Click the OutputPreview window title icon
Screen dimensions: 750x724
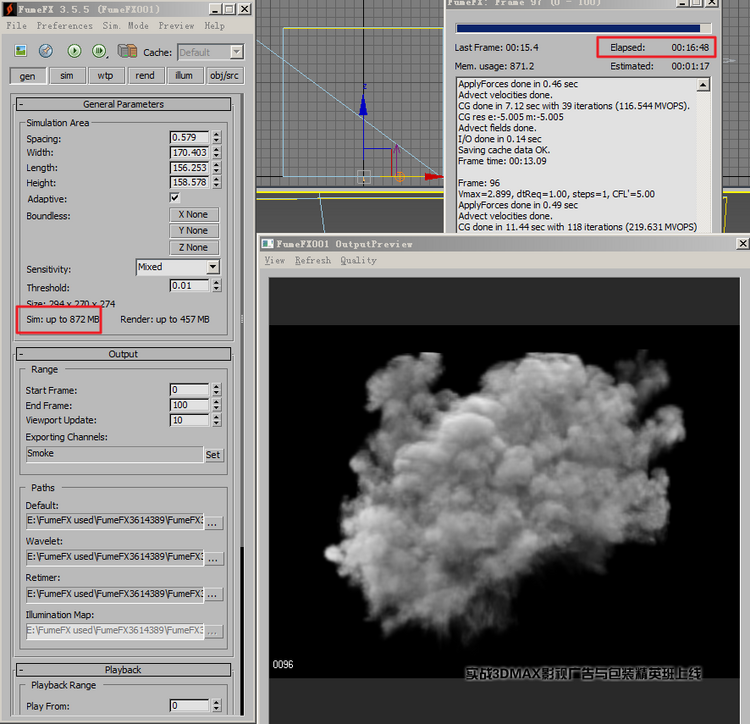coord(267,244)
